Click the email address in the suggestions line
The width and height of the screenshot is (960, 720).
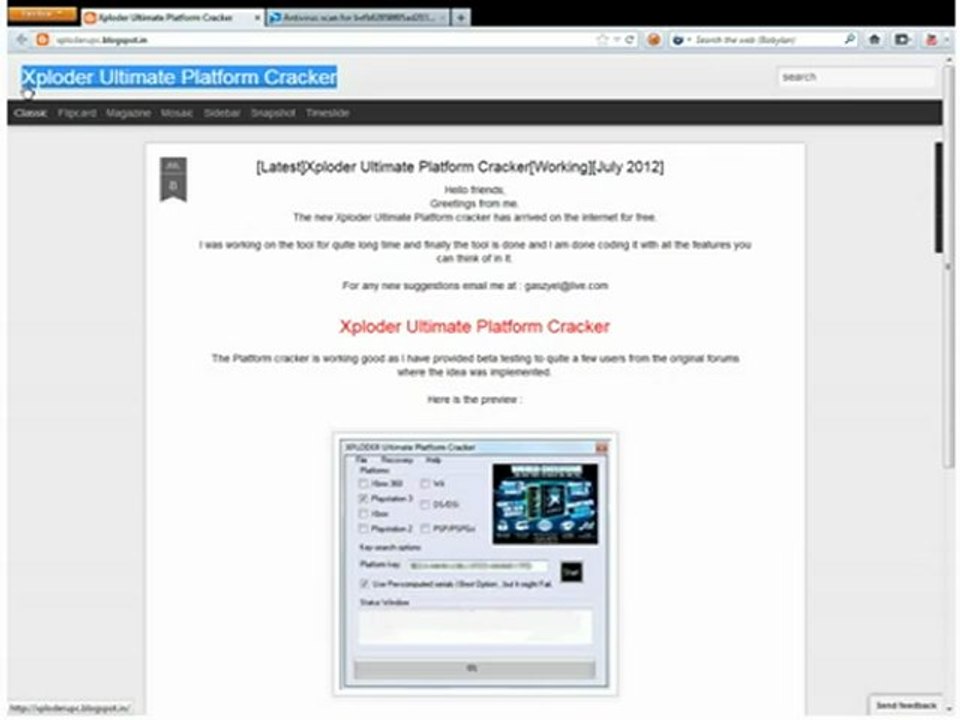click(x=566, y=286)
